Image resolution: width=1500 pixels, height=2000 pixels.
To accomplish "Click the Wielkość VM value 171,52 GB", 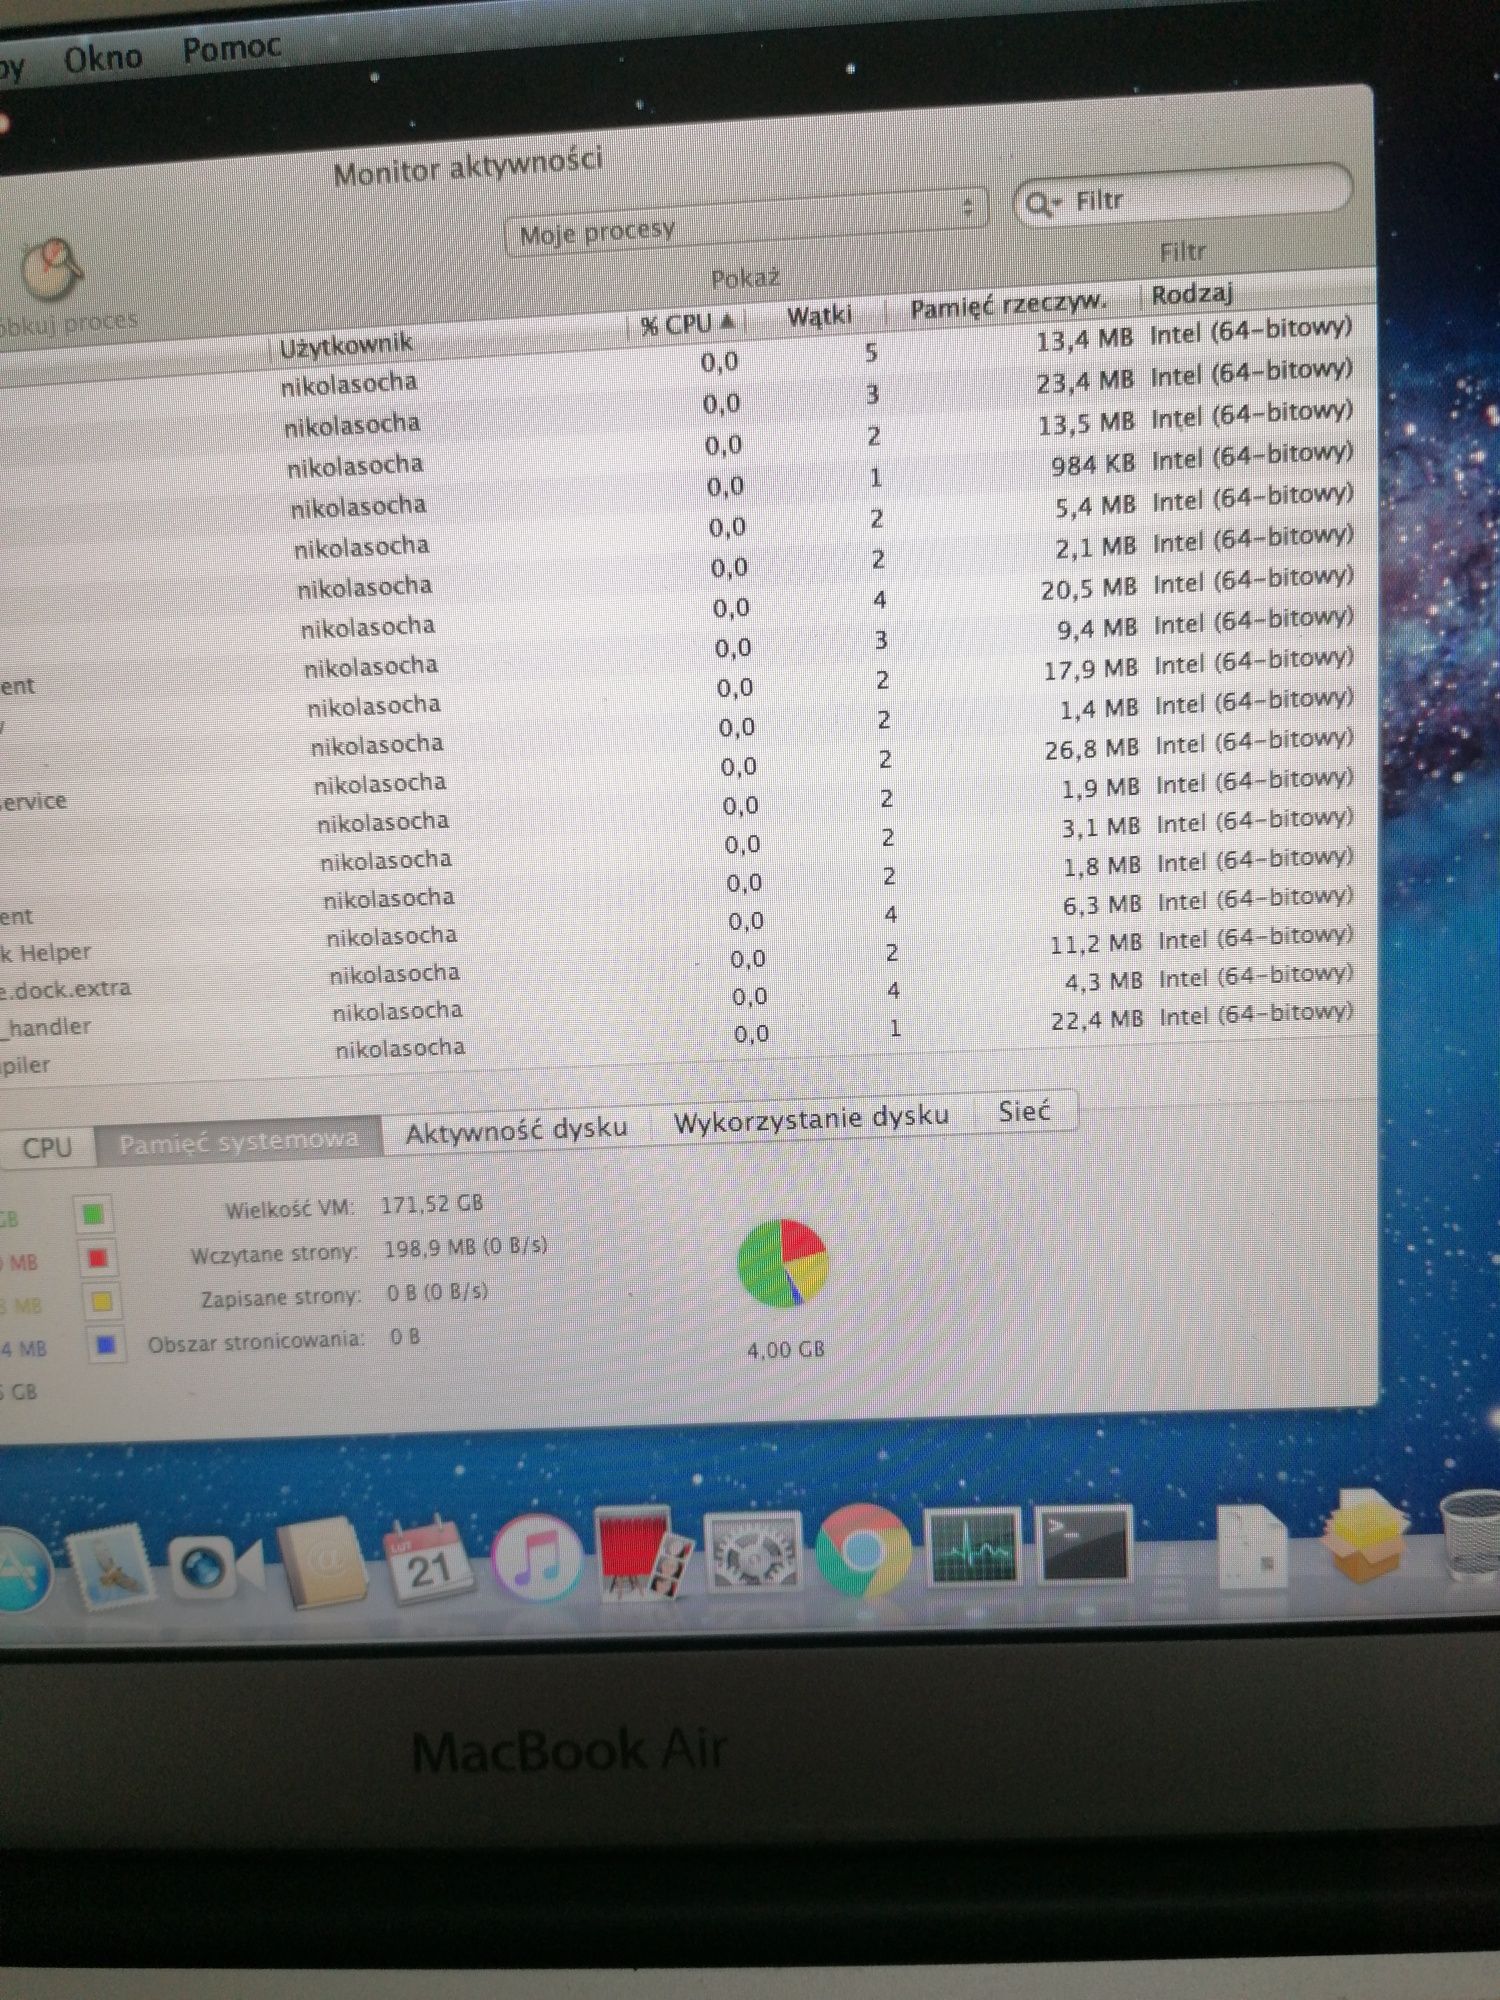I will tap(432, 1204).
